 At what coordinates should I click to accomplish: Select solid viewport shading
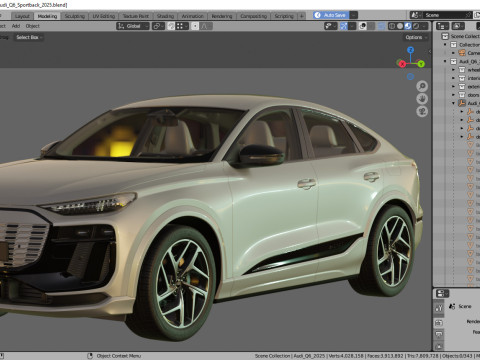point(400,26)
